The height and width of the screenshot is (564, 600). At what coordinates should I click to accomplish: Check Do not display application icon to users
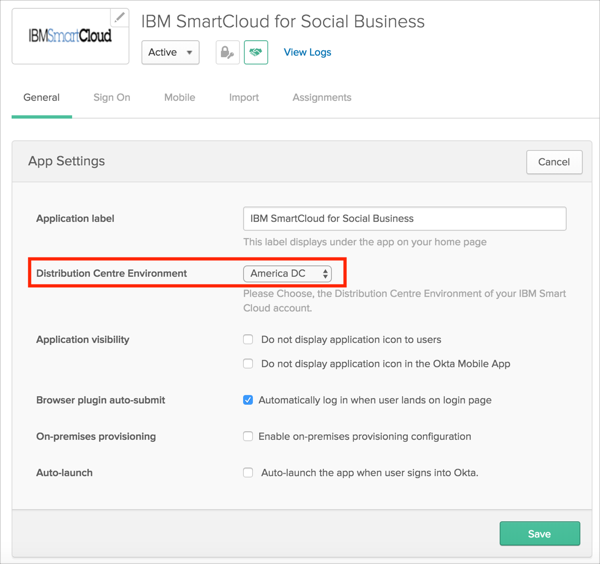248,340
